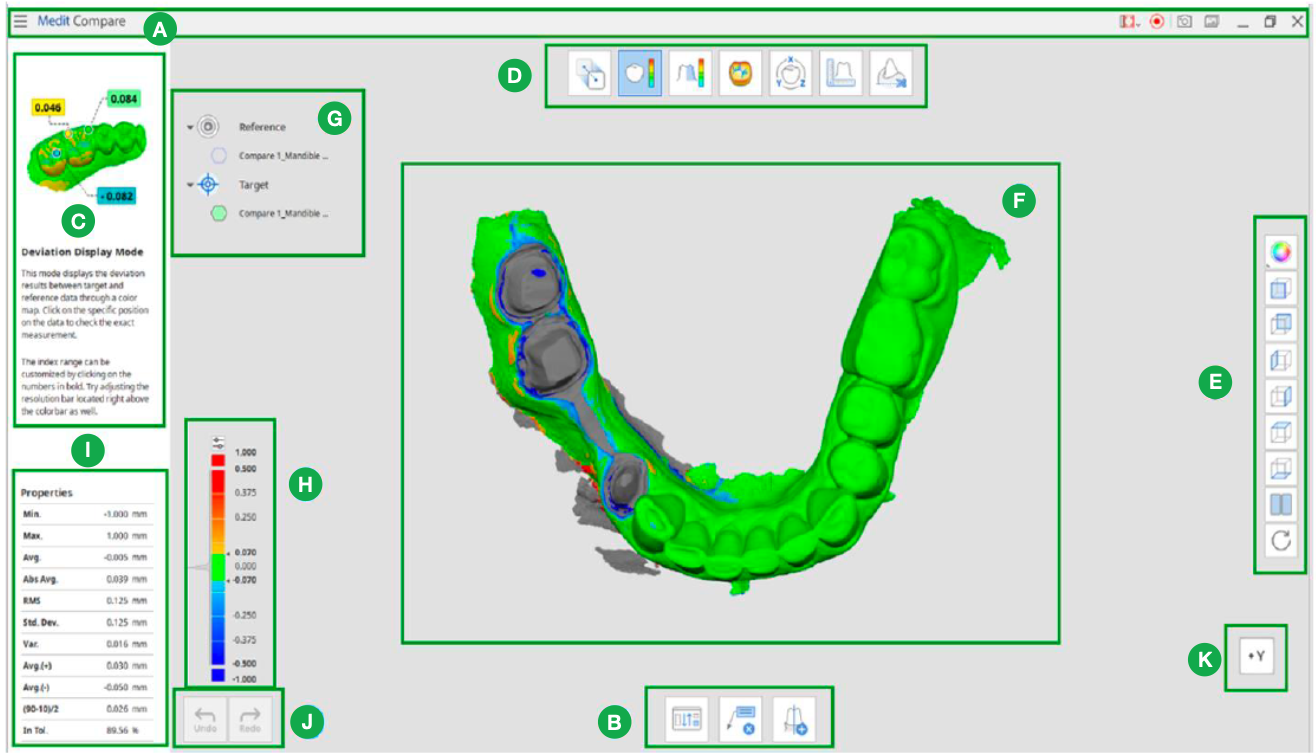
Task: Open the data alignment tool in top toolbar
Action: (x=591, y=74)
